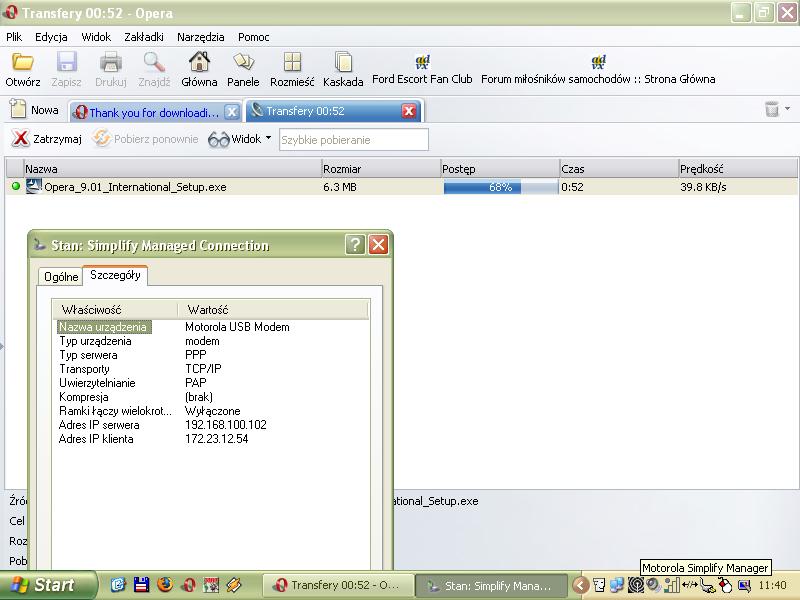Screen dimensions: 800x600
Task: Sort transfers by Prędkość column header
Action: click(702, 169)
